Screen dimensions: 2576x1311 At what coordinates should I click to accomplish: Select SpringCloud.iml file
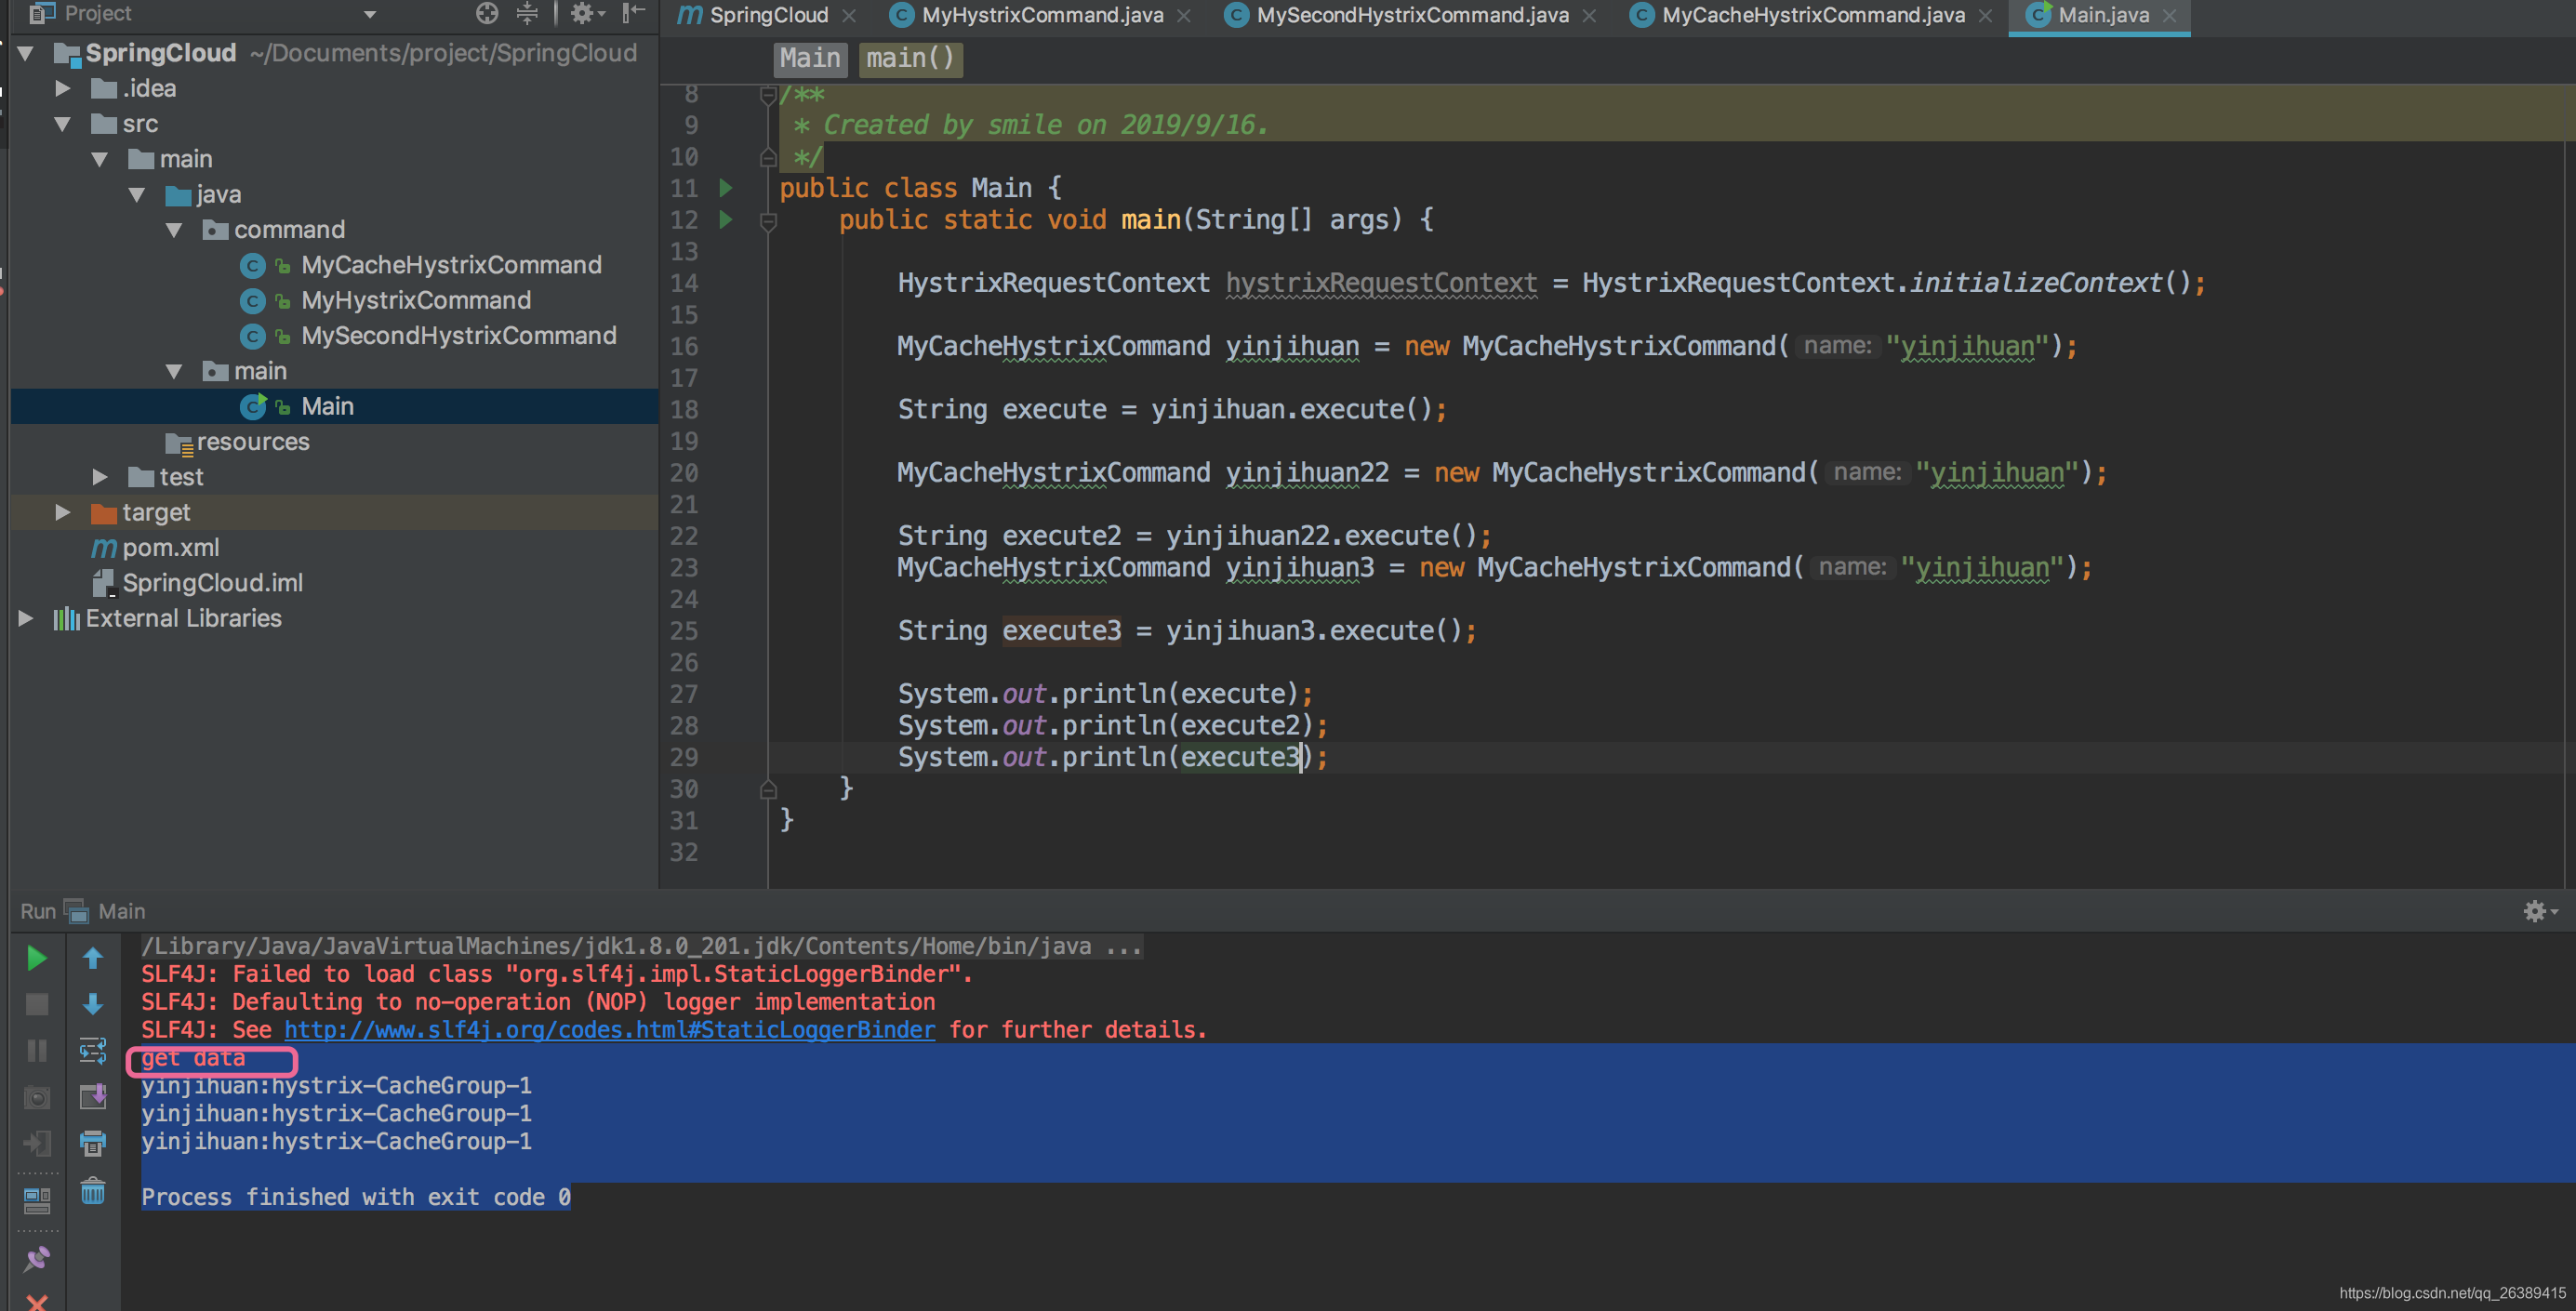211,583
